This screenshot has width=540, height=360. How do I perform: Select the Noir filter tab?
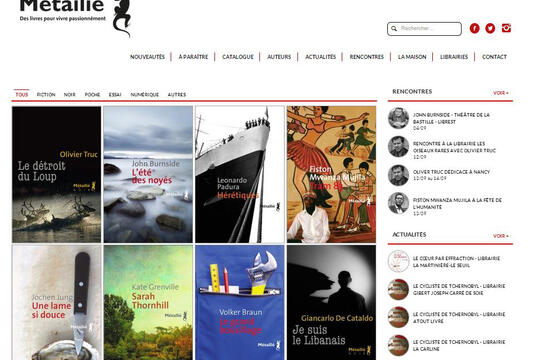coord(69,94)
